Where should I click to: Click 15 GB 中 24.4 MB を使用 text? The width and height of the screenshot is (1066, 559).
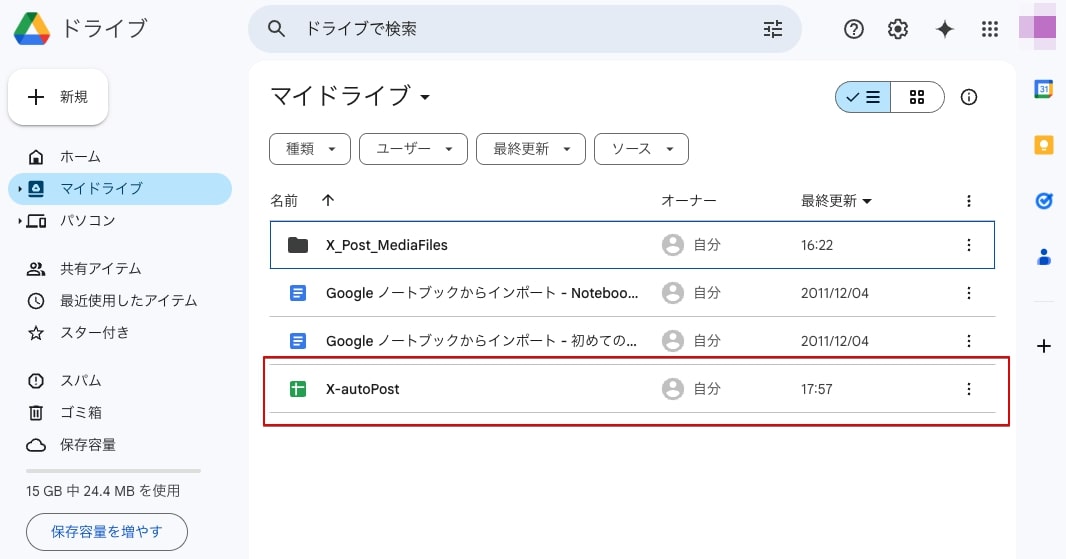click(103, 491)
